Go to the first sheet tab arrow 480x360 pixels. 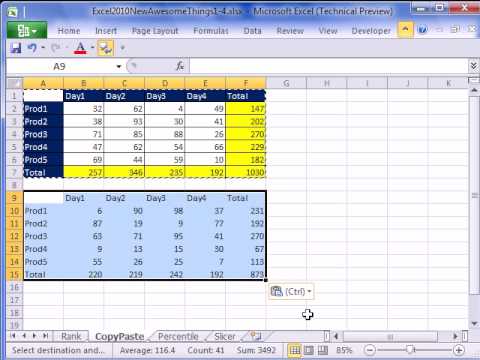pyautogui.click(x=13, y=336)
